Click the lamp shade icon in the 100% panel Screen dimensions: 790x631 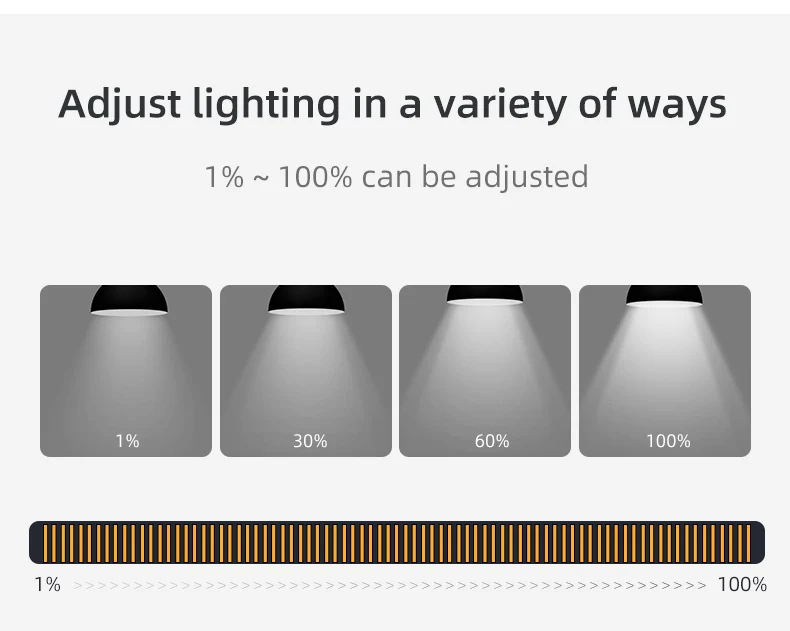tap(664, 296)
